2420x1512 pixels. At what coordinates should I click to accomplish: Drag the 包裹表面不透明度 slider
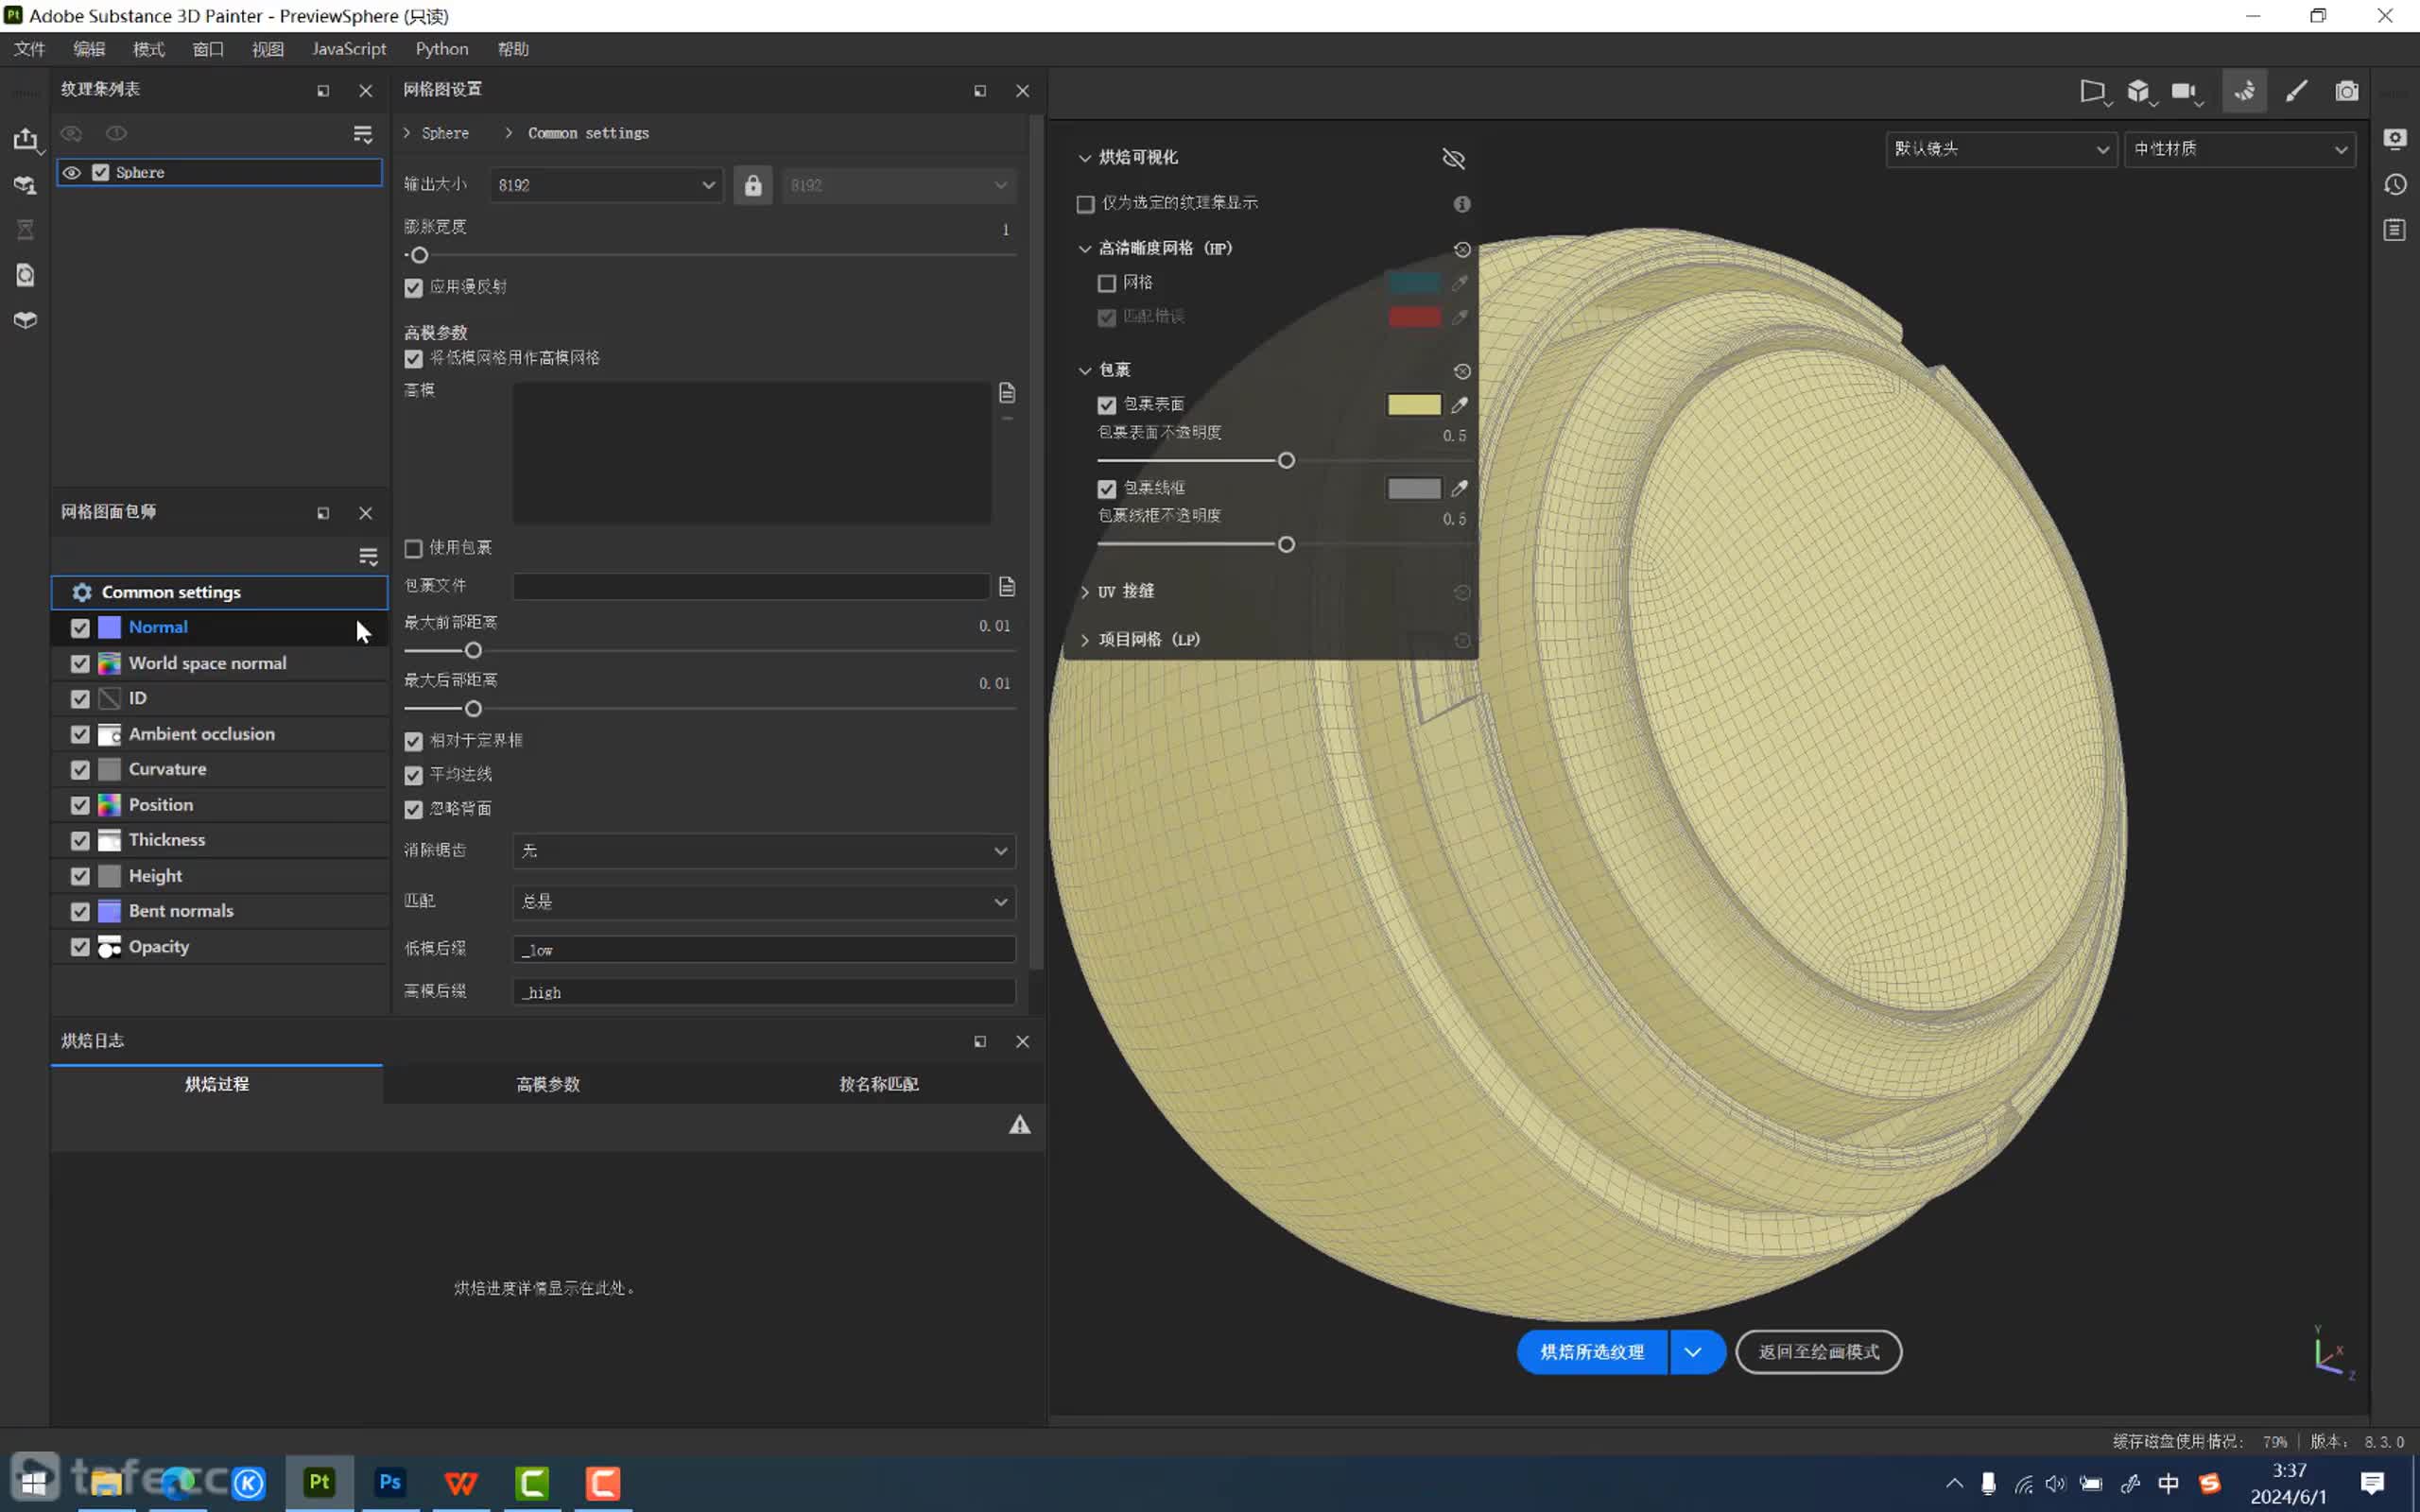tap(1284, 460)
